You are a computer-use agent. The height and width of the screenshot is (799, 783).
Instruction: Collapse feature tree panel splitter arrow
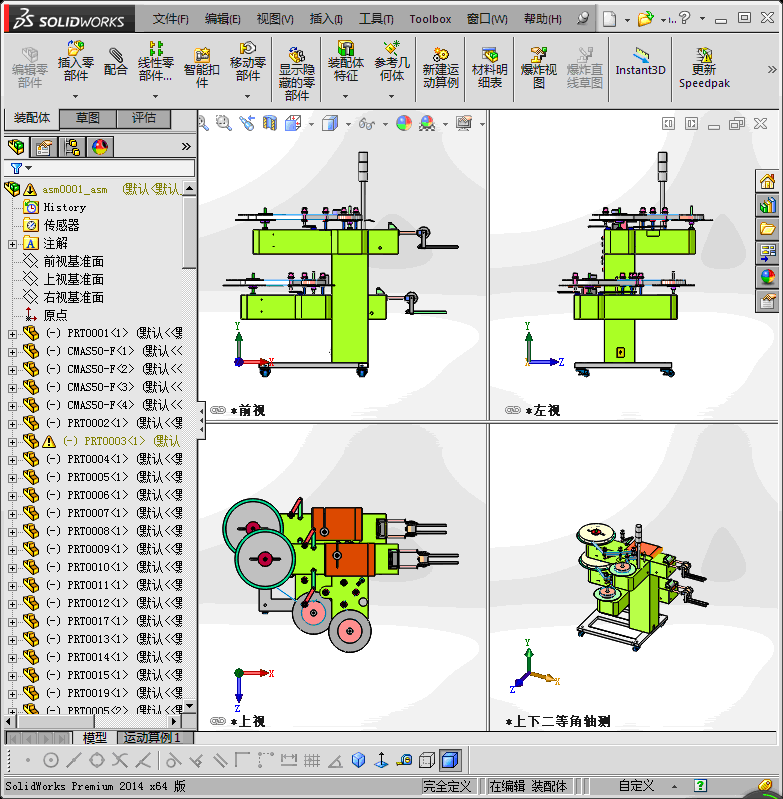[x=202, y=421]
